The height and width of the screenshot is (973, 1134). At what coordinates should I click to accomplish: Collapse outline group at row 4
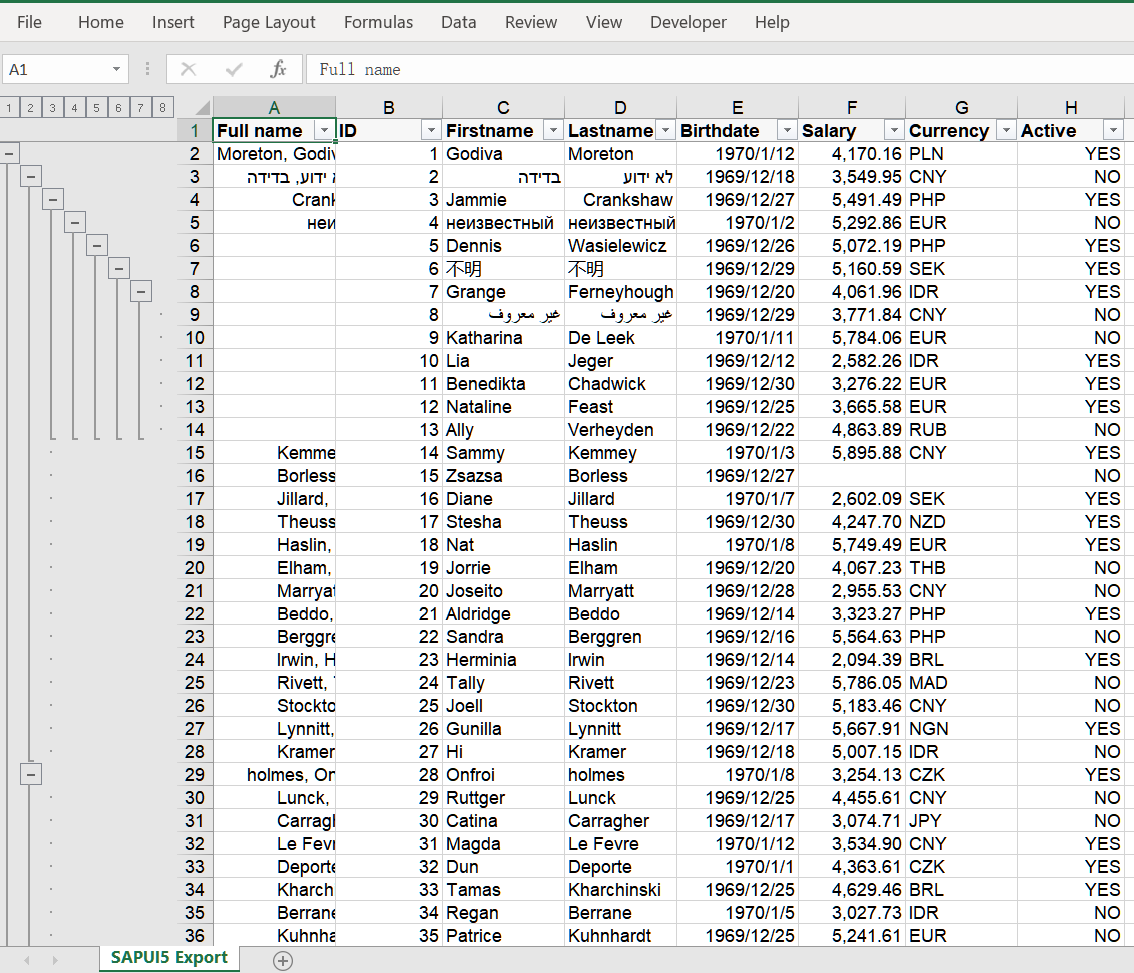[x=53, y=200]
